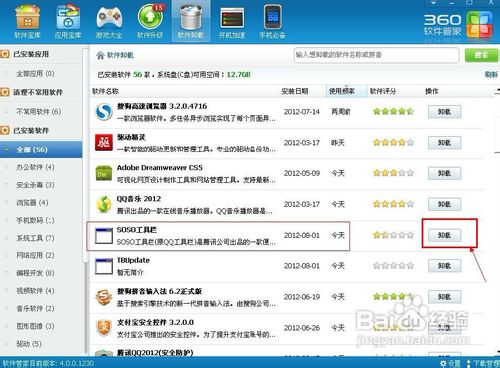Open 设置 gear in status bar

(x=450, y=363)
